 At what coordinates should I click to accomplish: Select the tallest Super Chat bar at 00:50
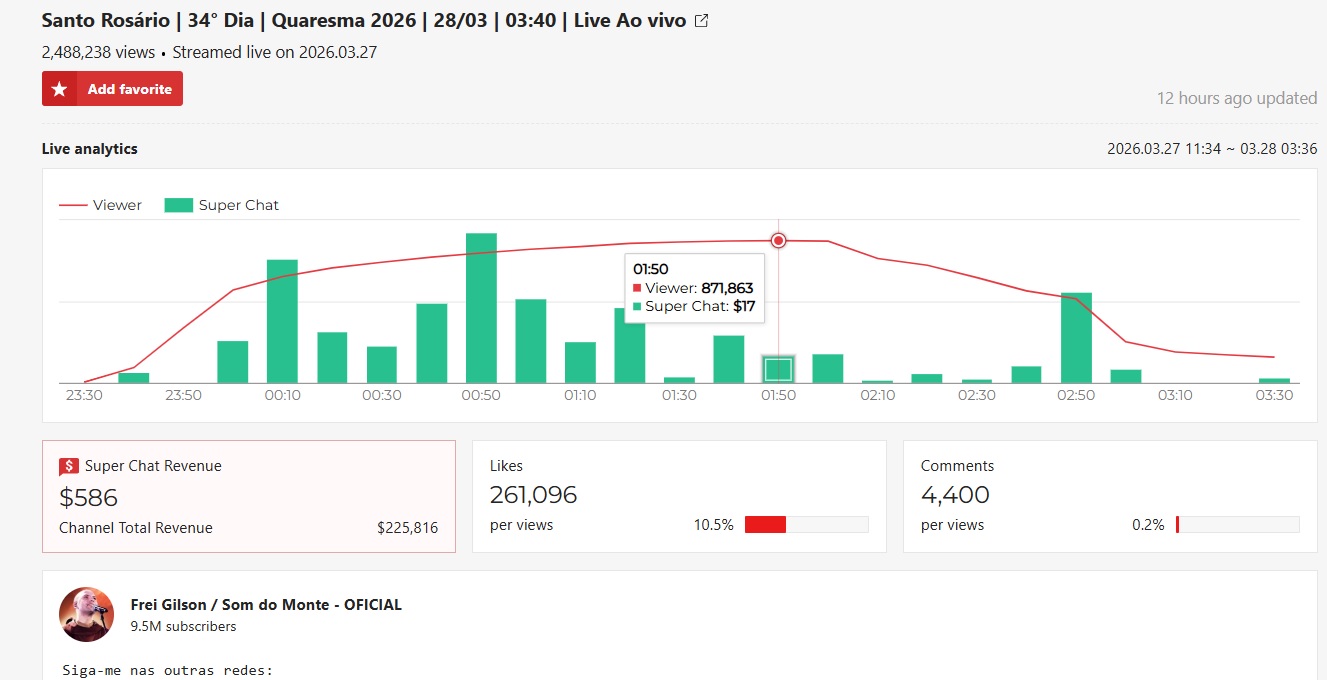tap(481, 308)
